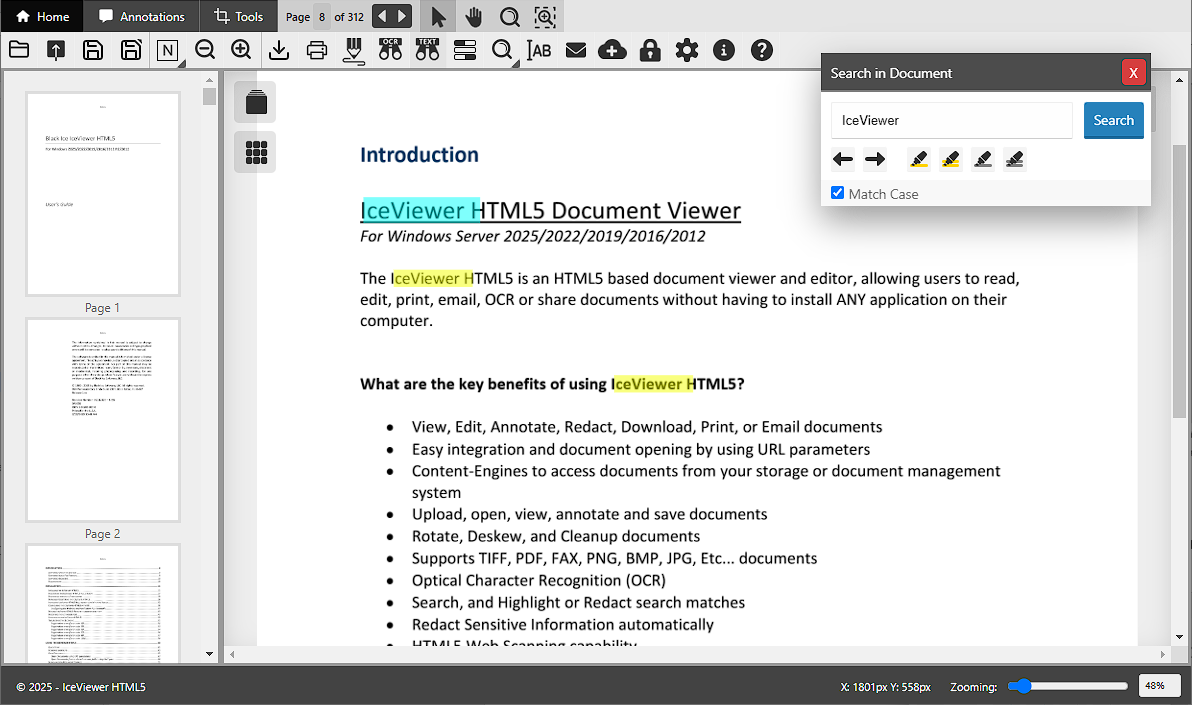This screenshot has width=1192, height=705.
Task: Select the text selection 'AB' tool
Action: click(x=539, y=50)
